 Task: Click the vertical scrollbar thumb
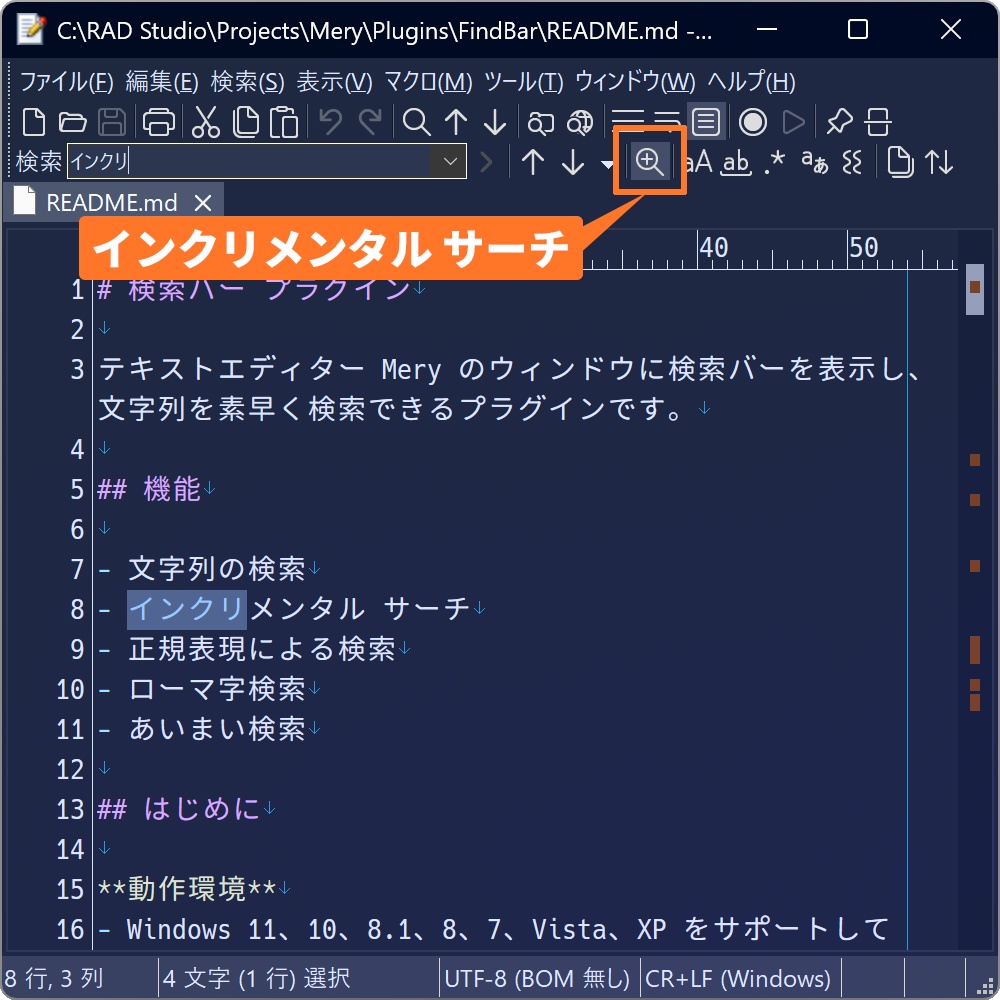[974, 289]
